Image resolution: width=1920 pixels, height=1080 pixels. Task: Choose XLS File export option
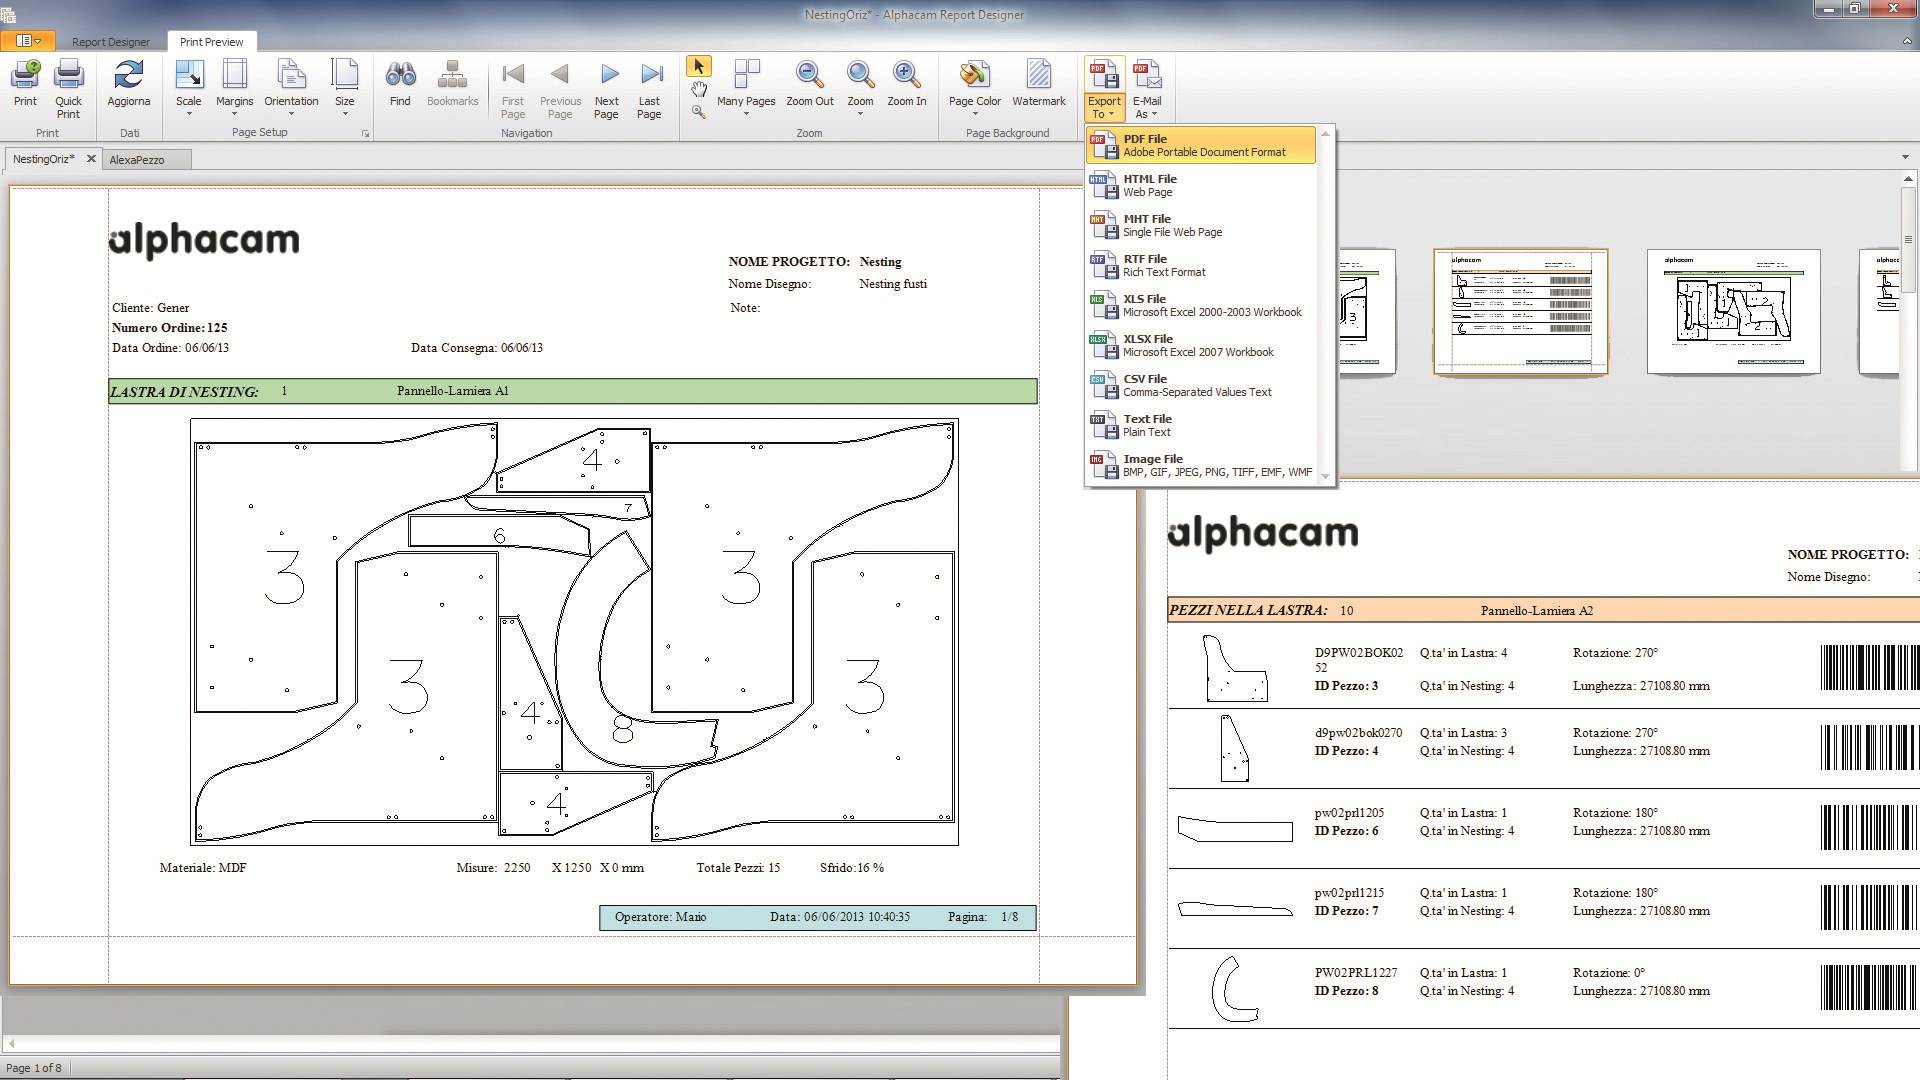[x=1201, y=305]
